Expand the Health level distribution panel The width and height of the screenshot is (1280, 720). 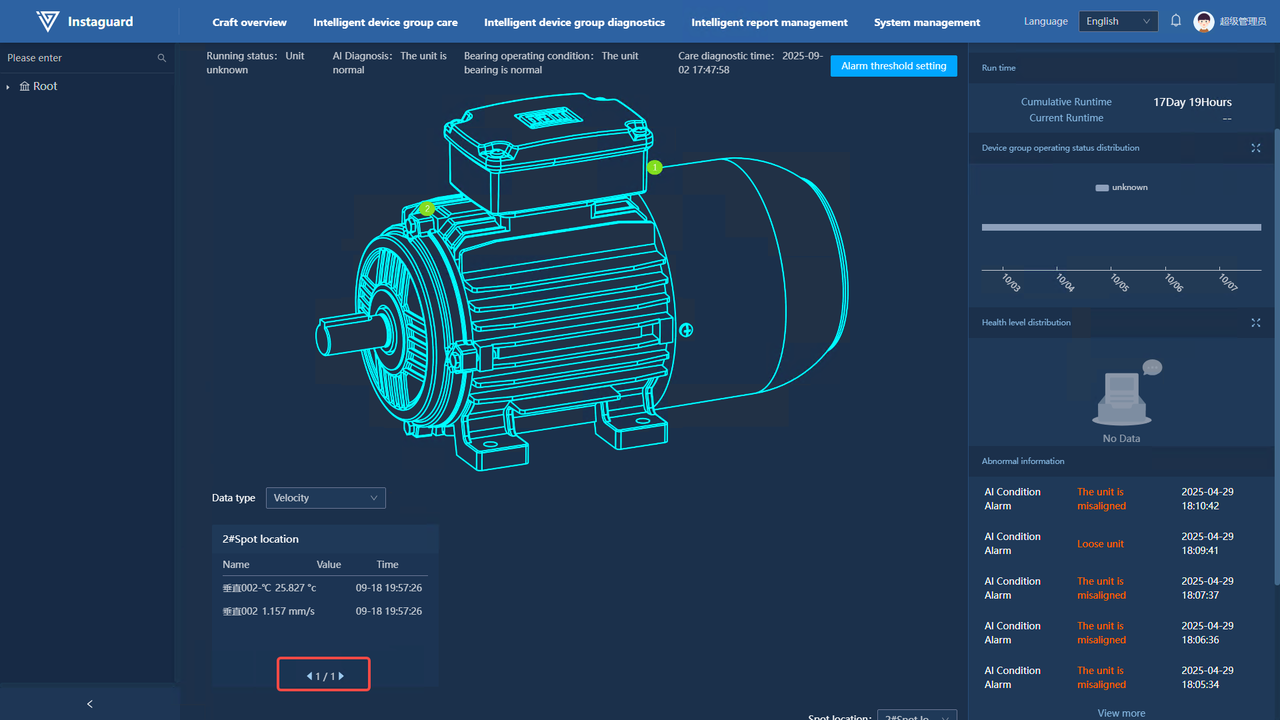point(1256,323)
